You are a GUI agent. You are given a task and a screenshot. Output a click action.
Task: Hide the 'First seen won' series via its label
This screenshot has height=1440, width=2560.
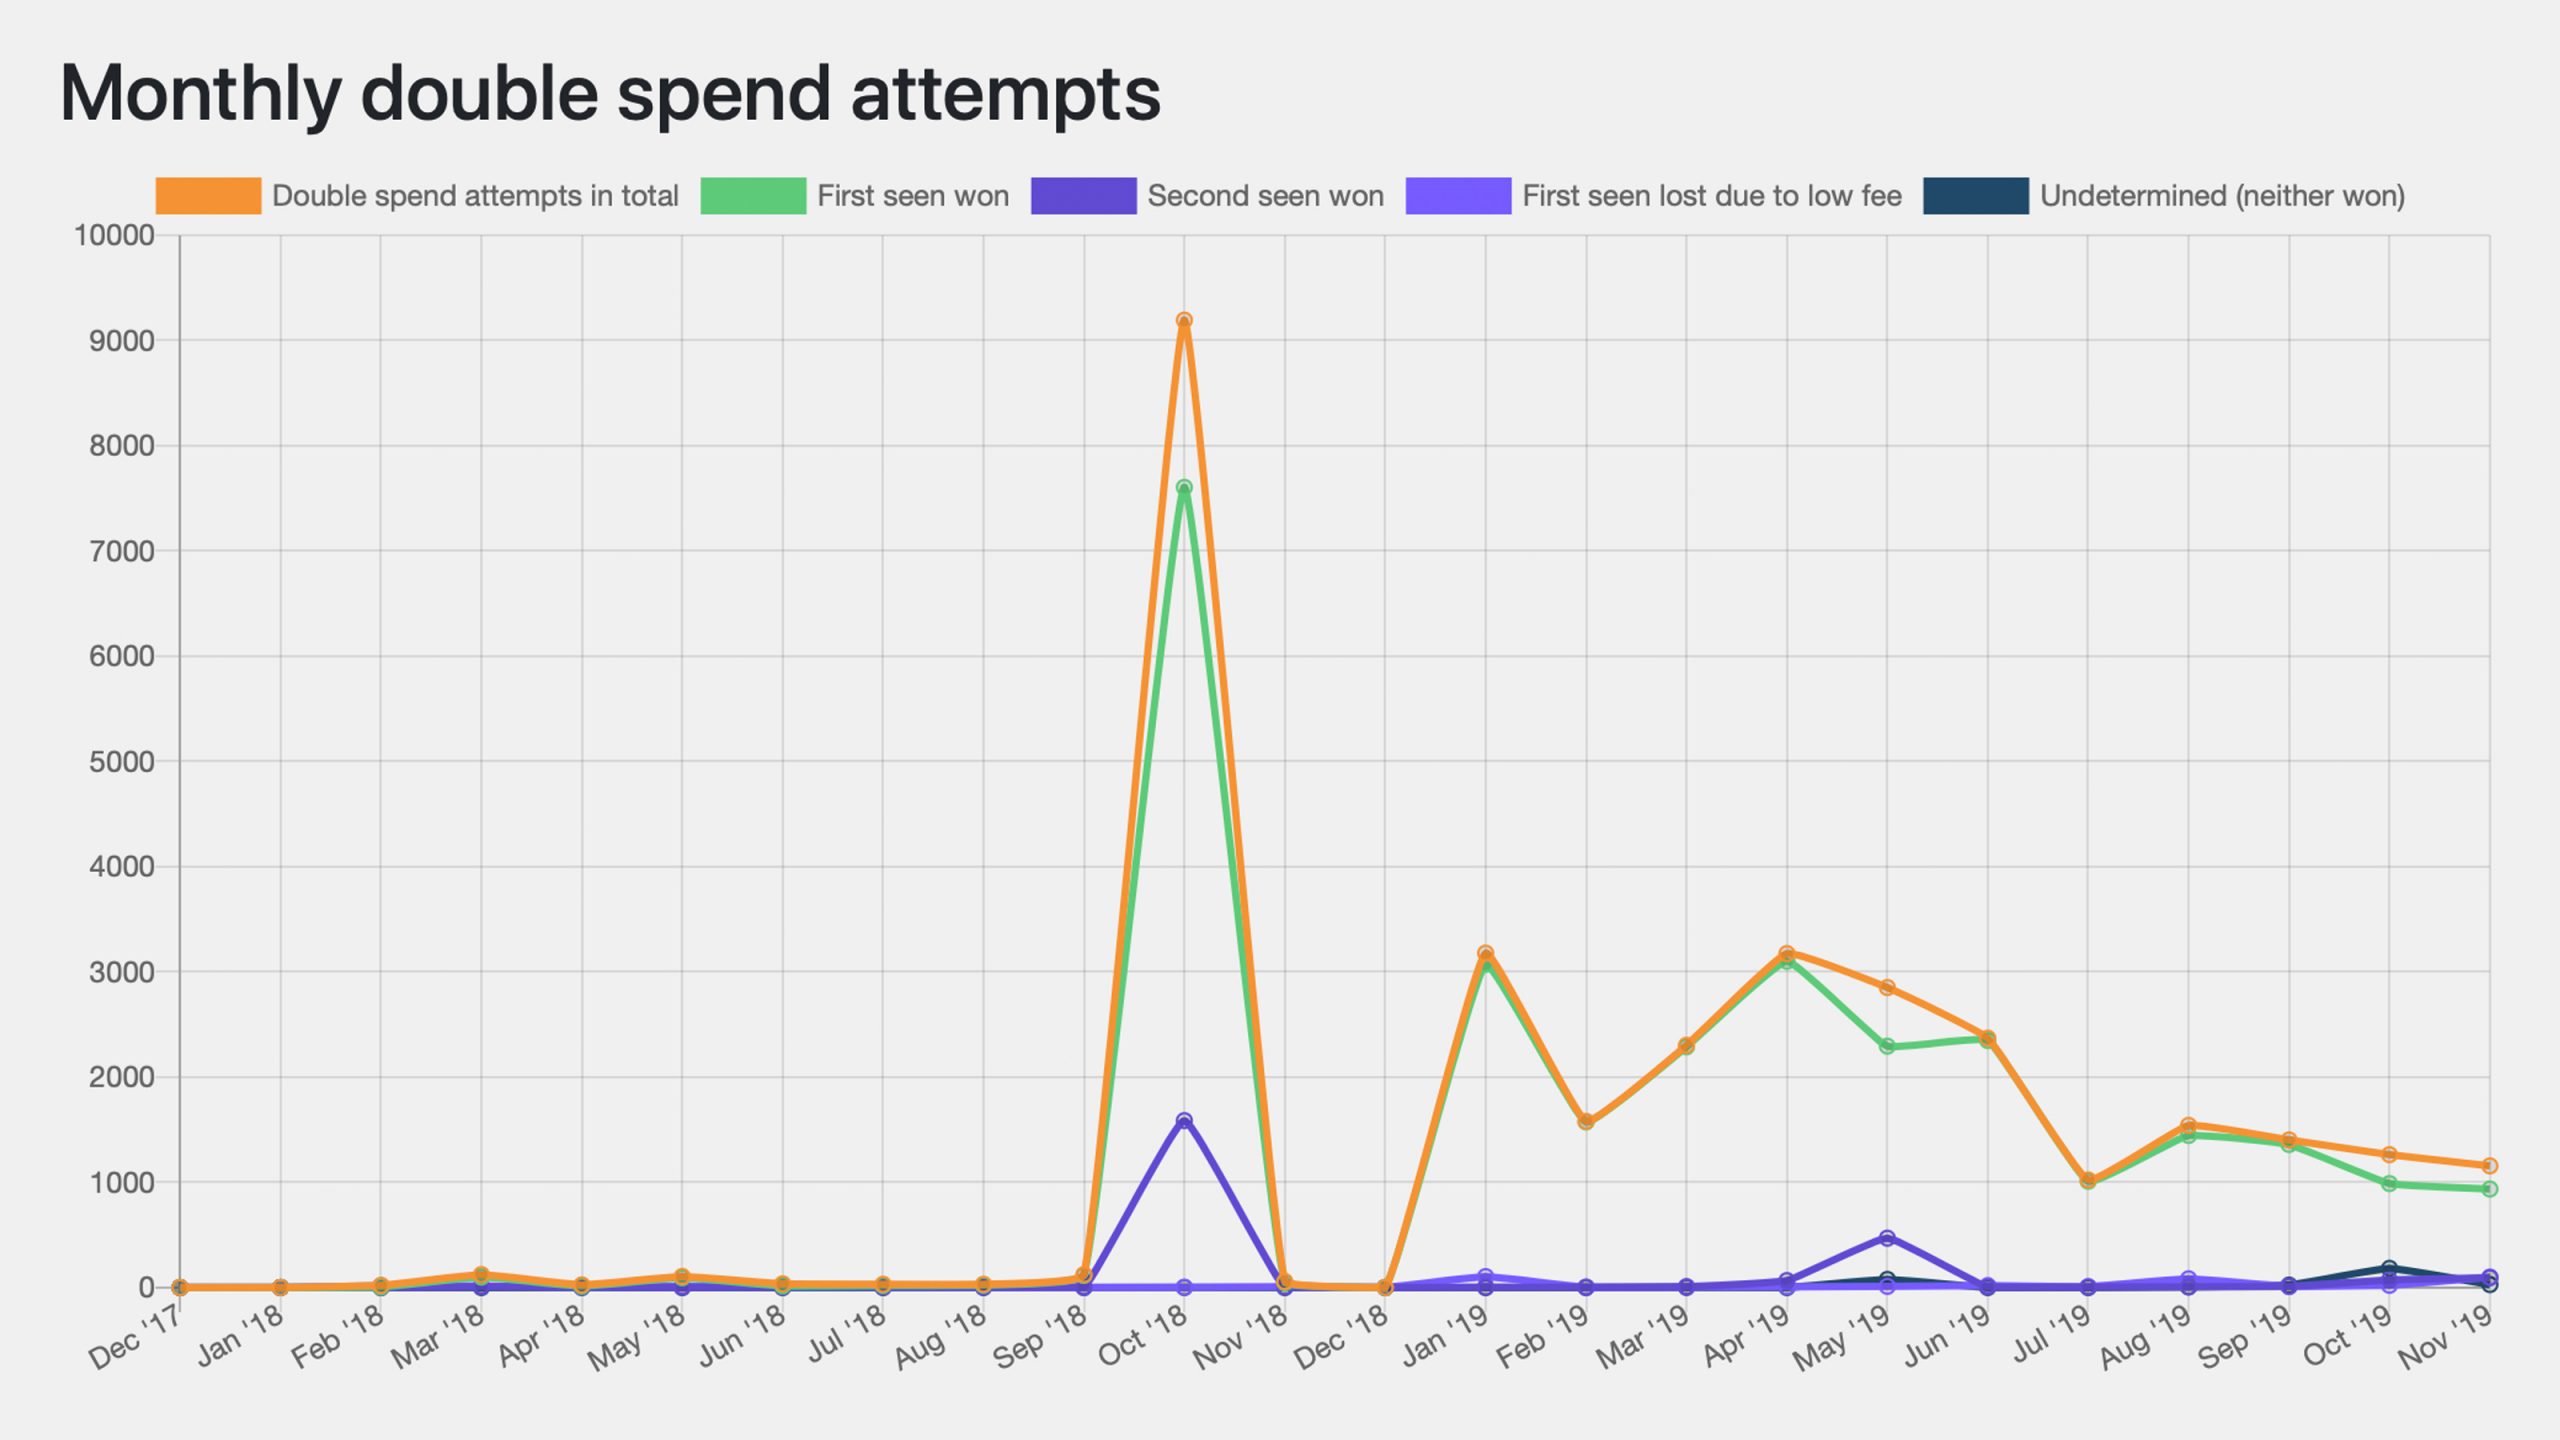coord(913,196)
